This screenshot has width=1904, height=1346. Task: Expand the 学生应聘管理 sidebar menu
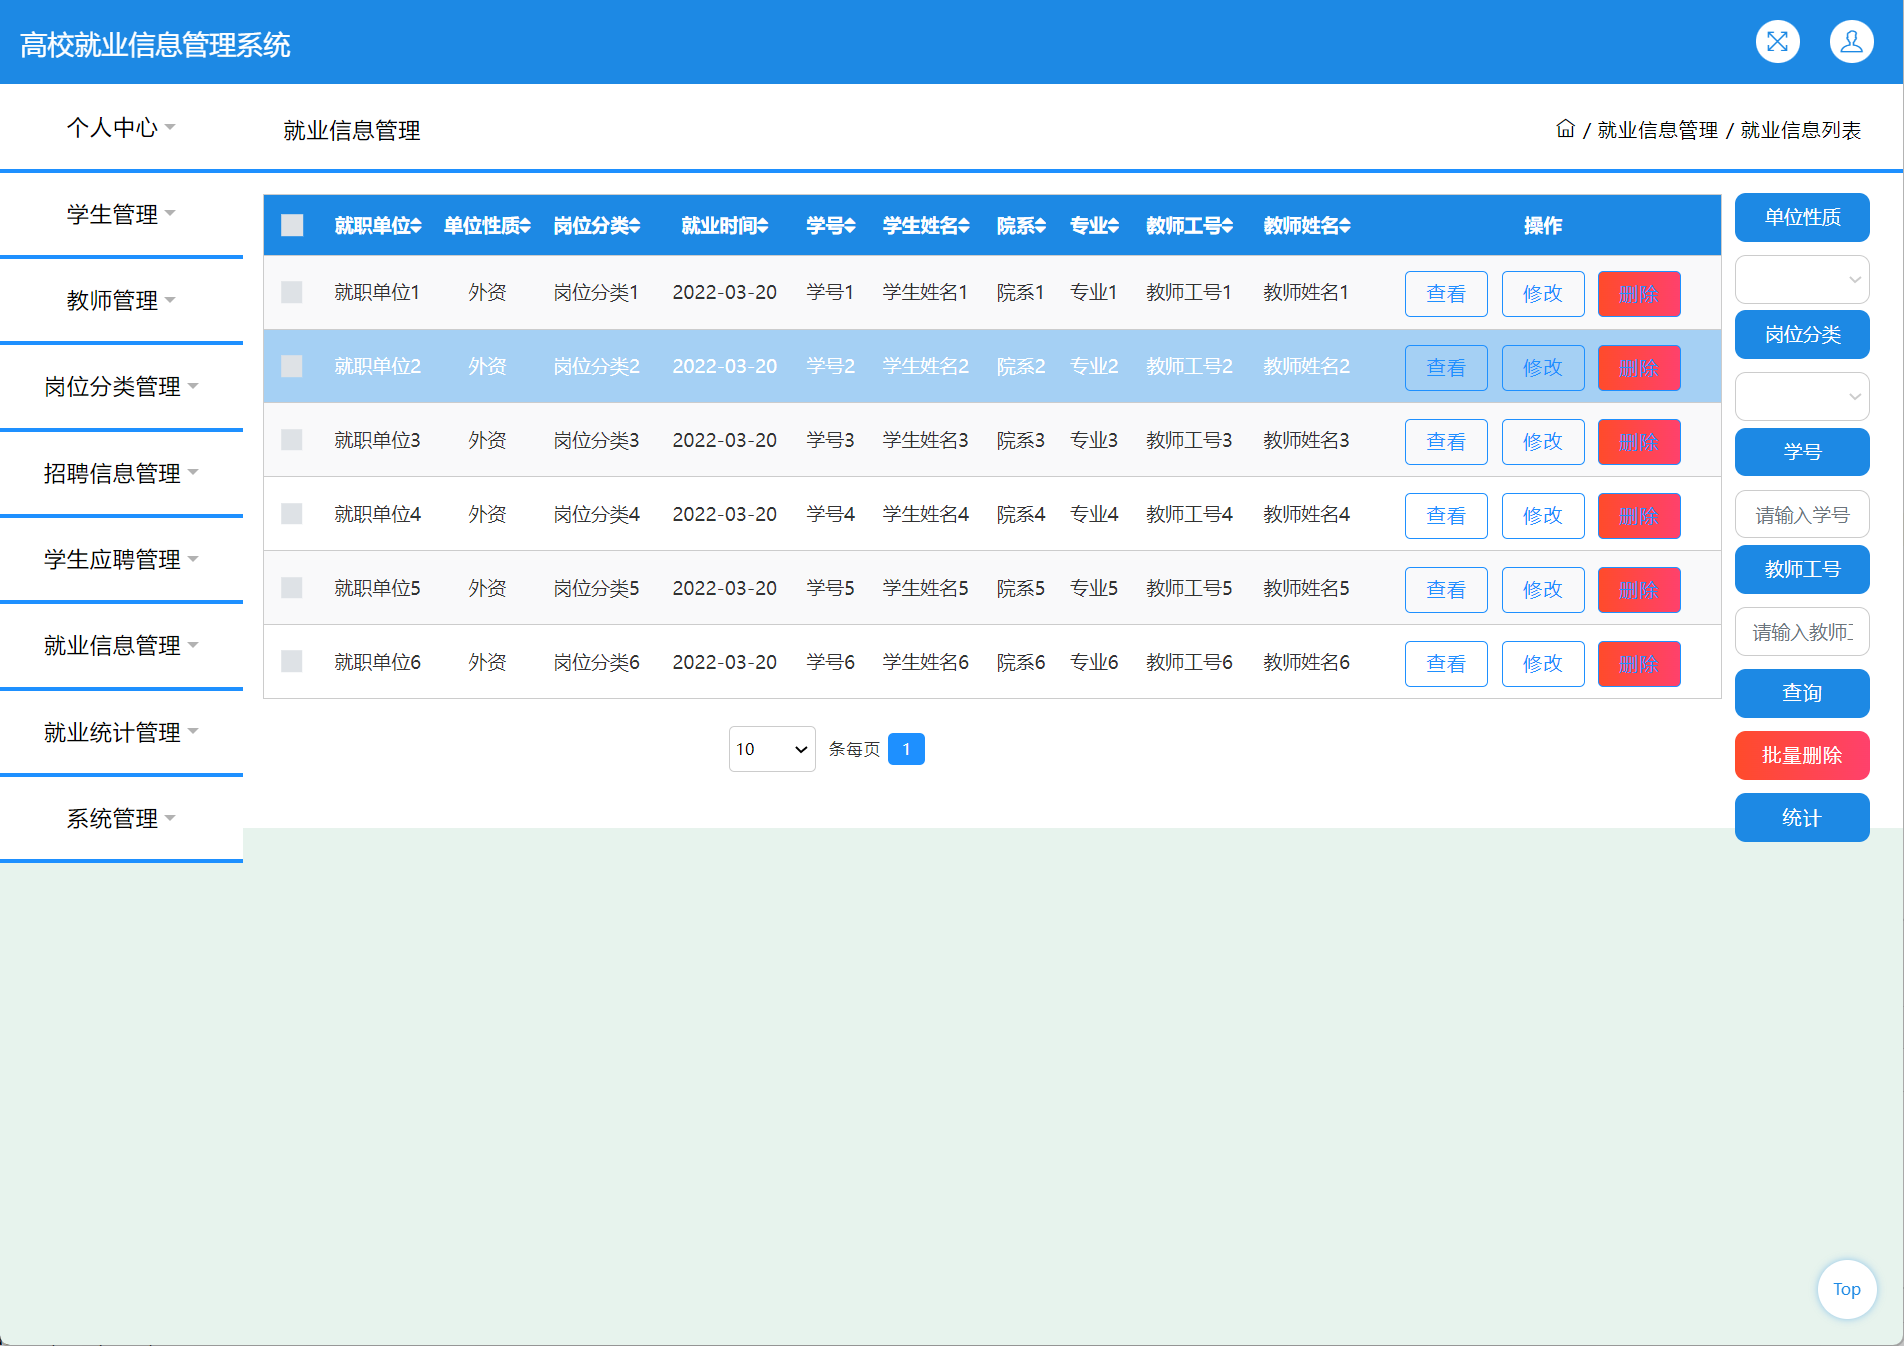(121, 559)
